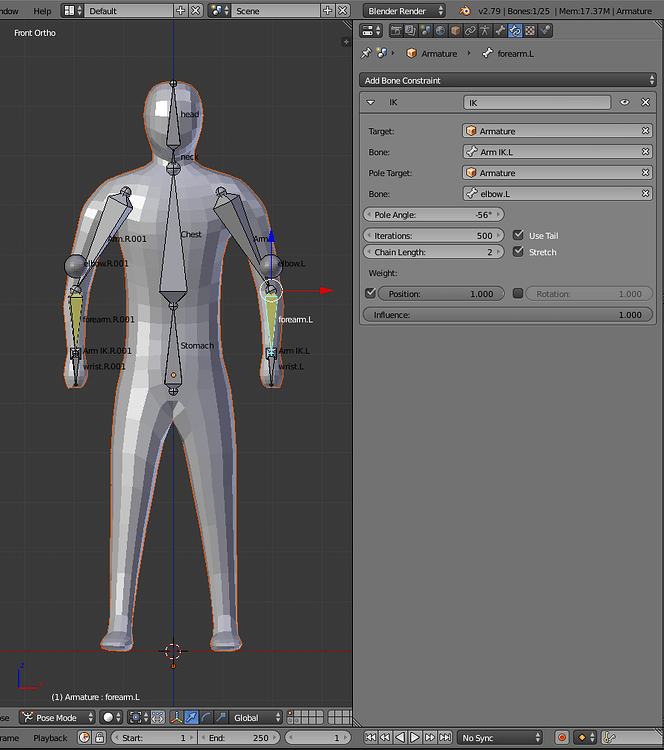This screenshot has height=750, width=664.
Task: Click the IK constraint name field
Action: pyautogui.click(x=537, y=103)
